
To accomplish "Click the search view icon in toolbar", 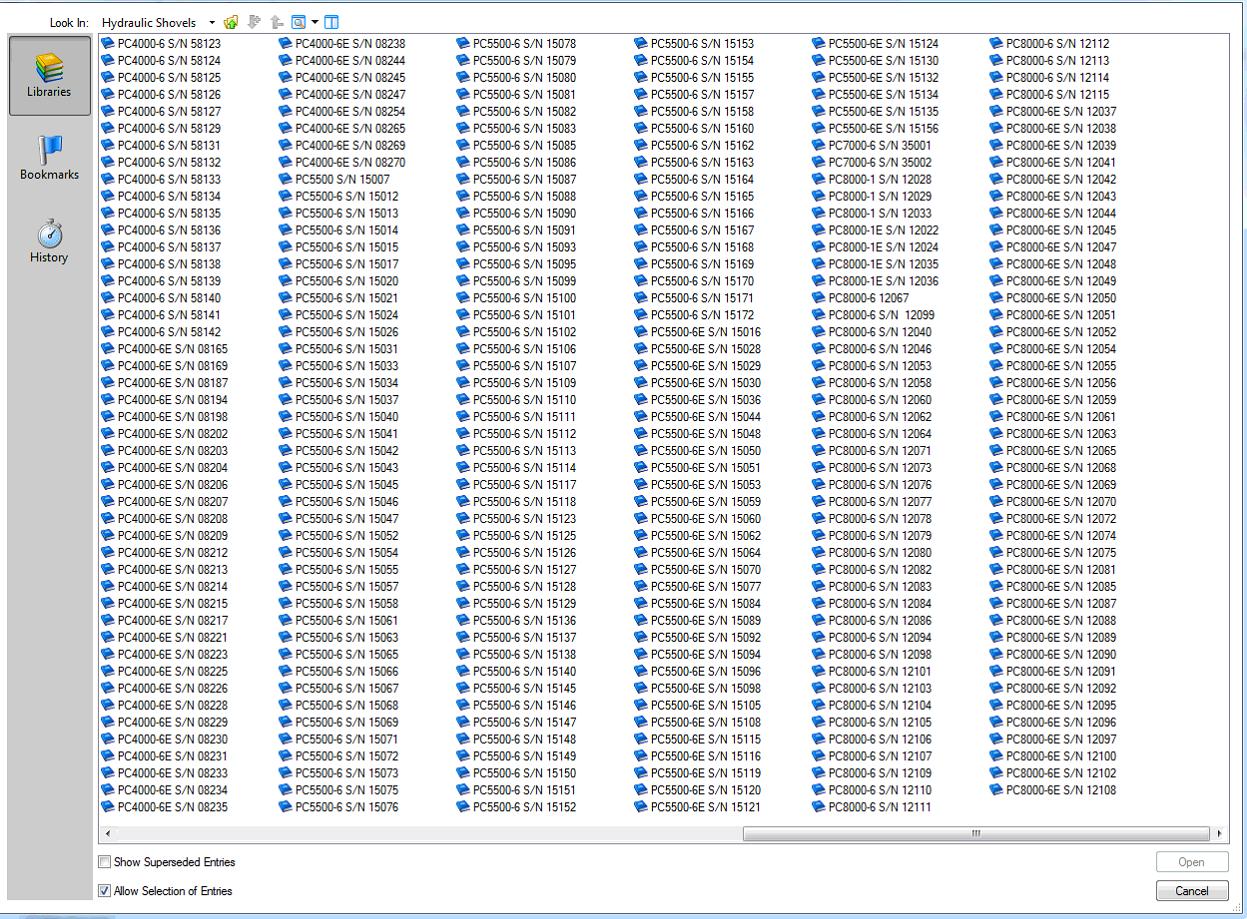I will pos(298,22).
